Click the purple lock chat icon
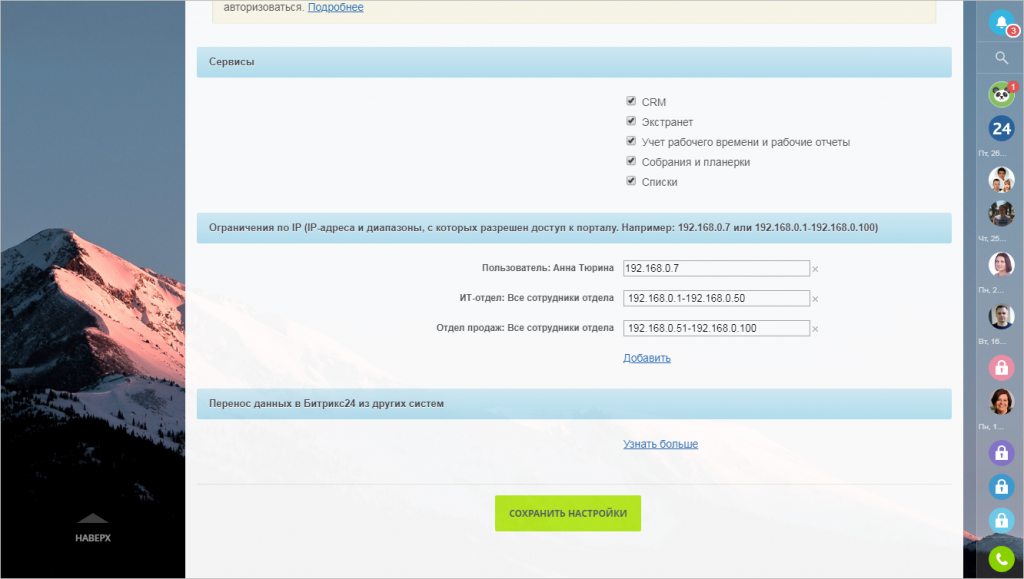Image resolution: width=1024 pixels, height=579 pixels. [1001, 452]
